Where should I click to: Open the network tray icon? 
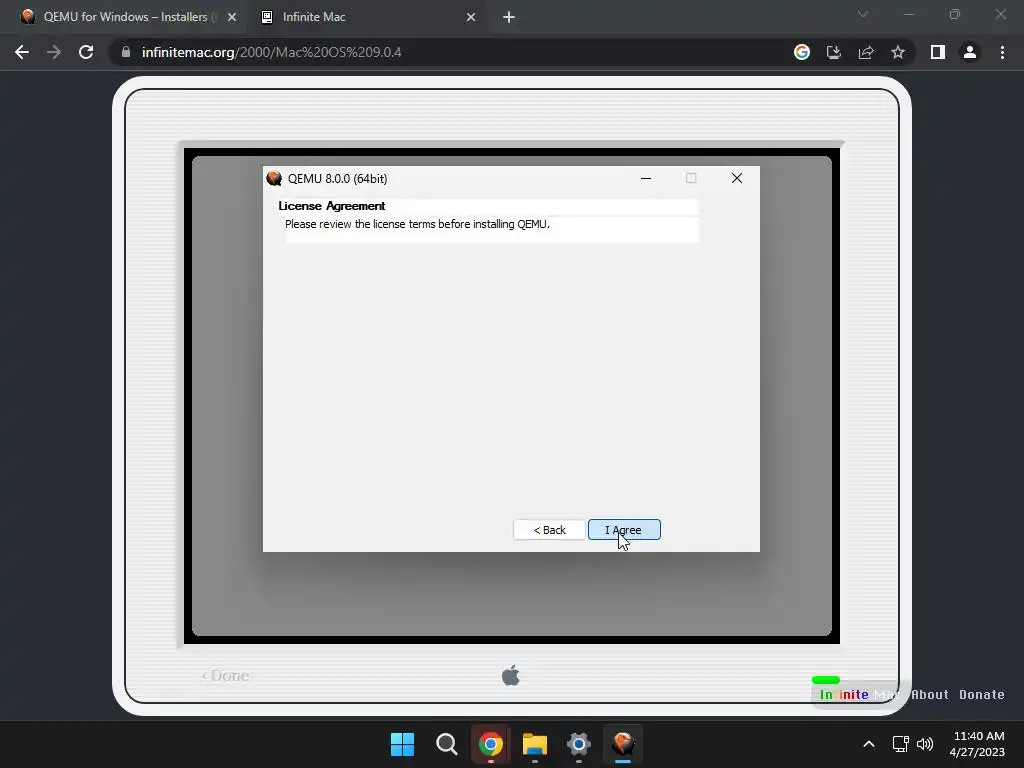pyautogui.click(x=901, y=744)
